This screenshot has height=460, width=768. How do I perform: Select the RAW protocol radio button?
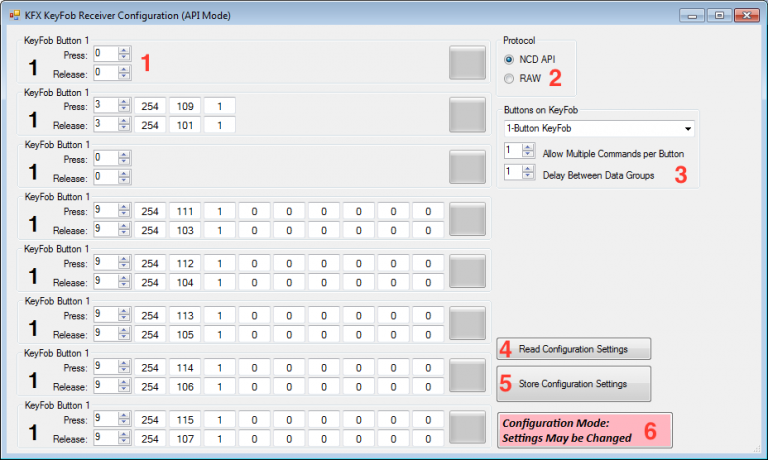510,78
